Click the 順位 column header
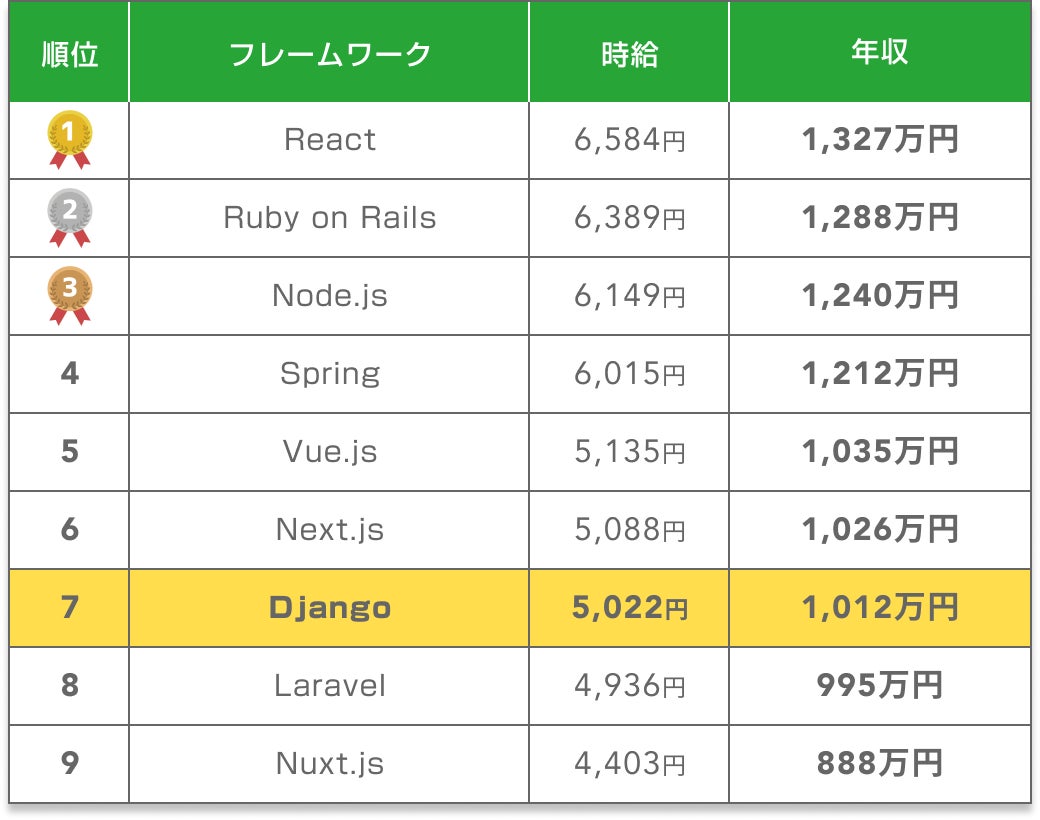The image size is (1040, 820). tap(70, 53)
